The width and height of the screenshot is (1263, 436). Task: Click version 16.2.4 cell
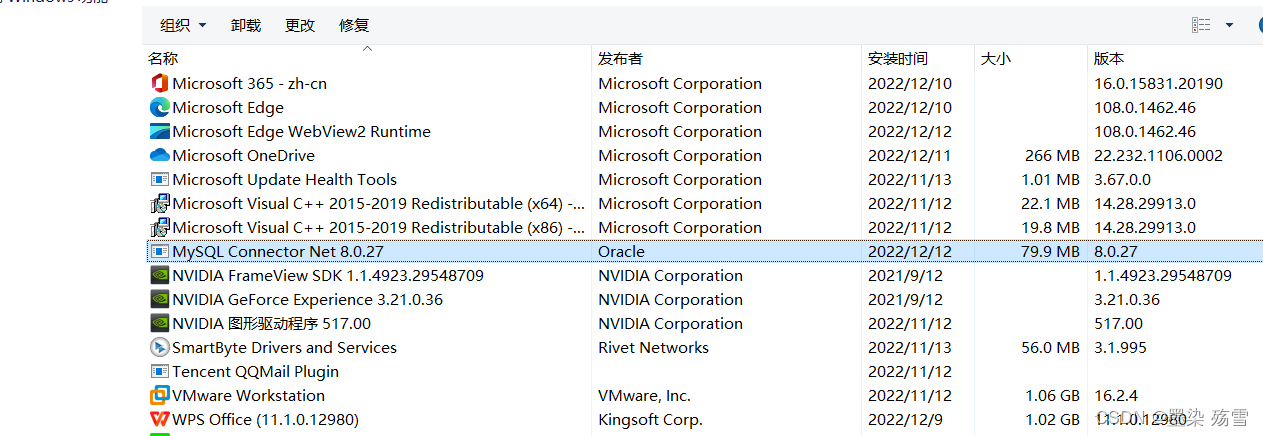[1115, 395]
